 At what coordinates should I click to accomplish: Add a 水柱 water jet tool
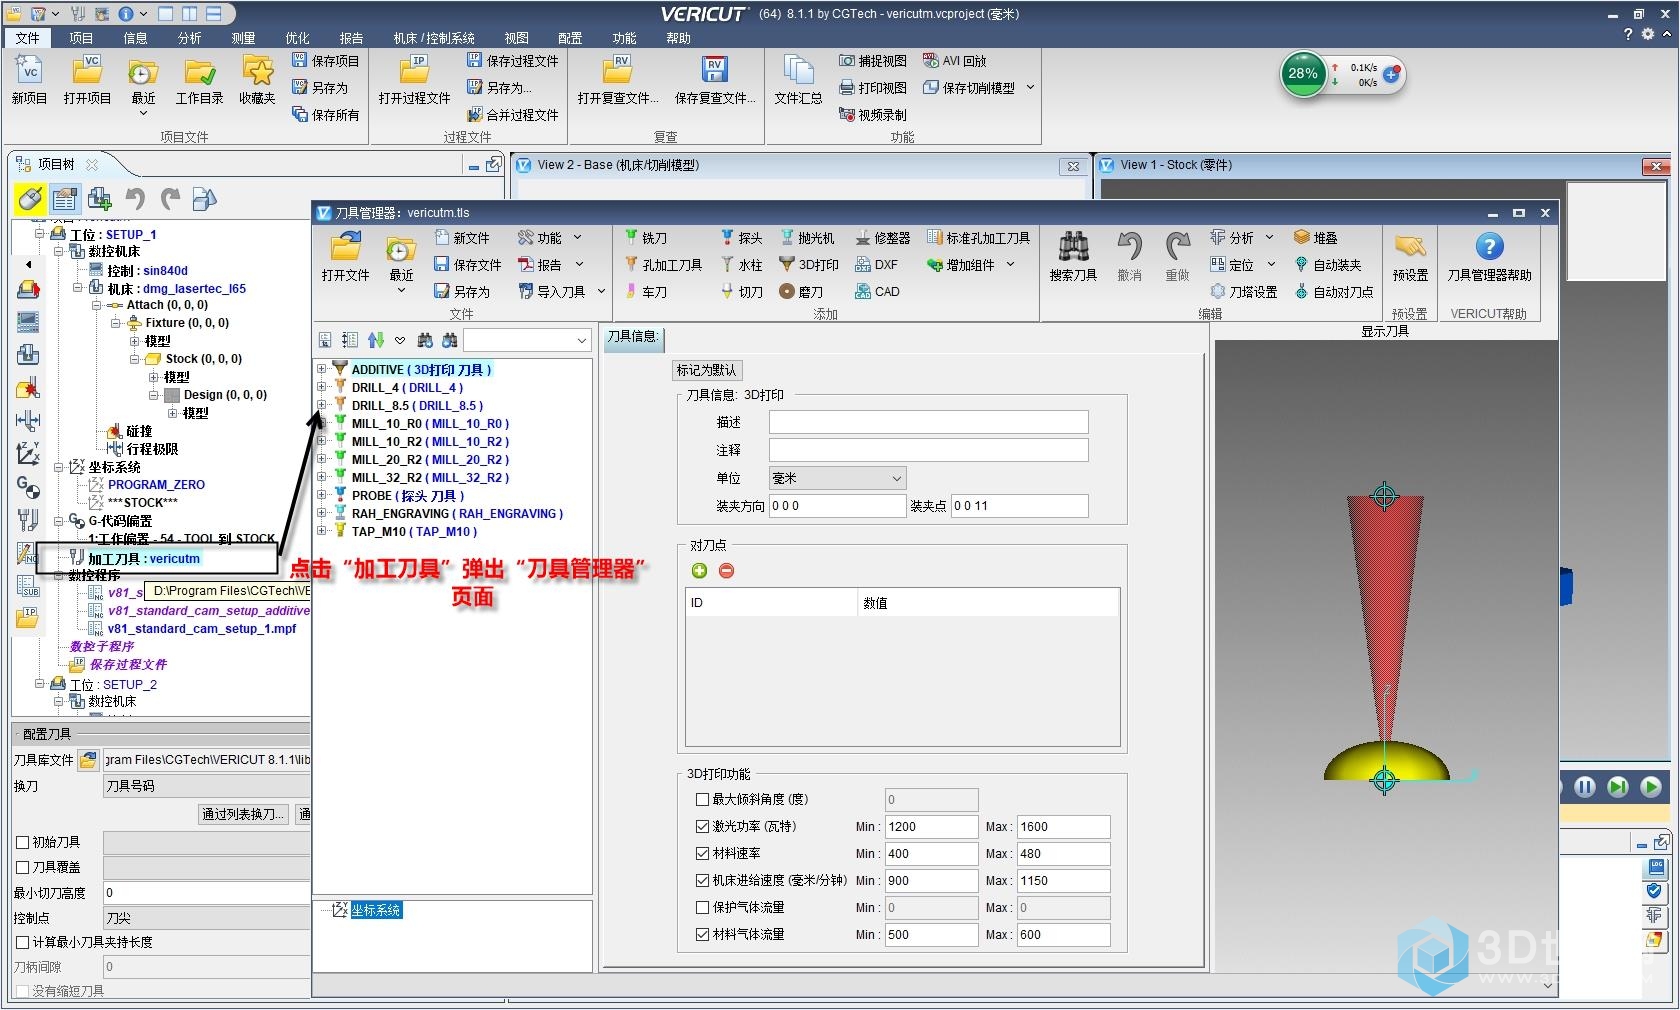coord(741,265)
